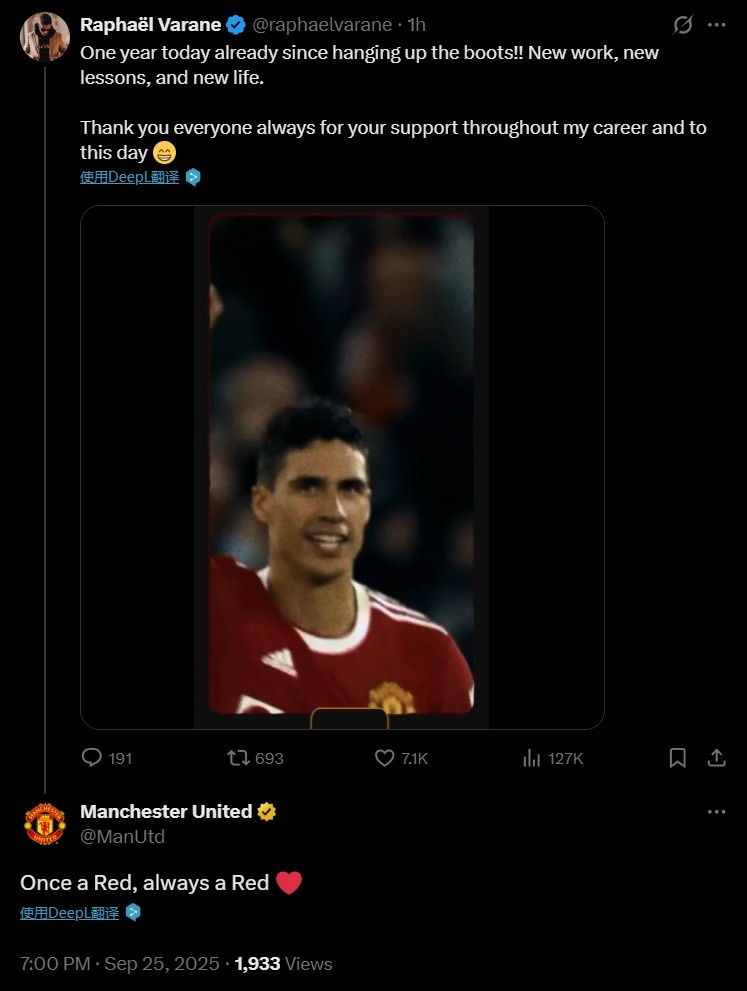747x991 pixels.
Task: Open more options on Varane's tweet
Action: tap(716, 25)
